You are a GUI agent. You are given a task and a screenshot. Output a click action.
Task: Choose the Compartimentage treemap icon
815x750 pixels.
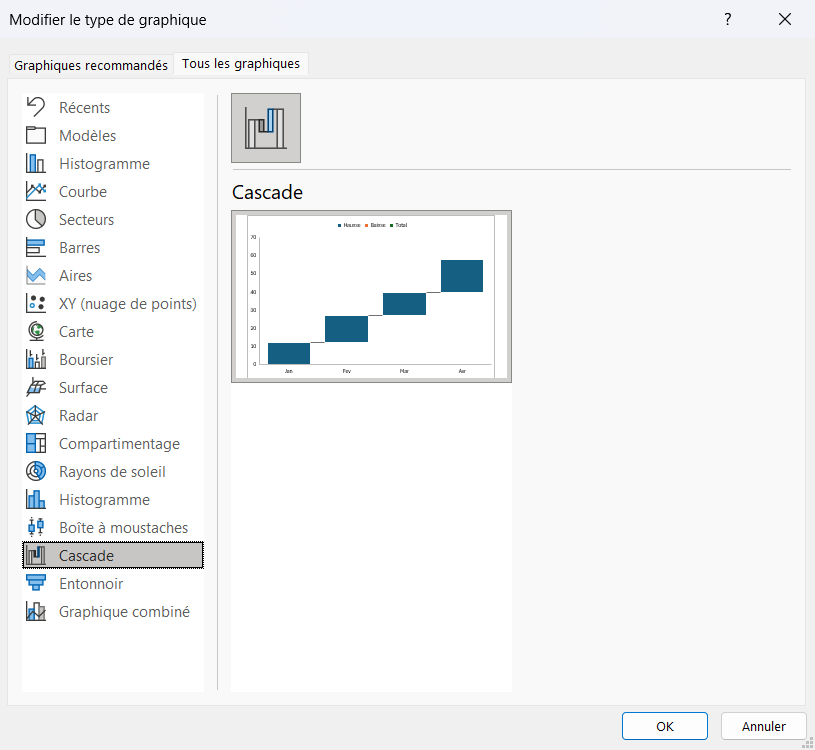[36, 443]
